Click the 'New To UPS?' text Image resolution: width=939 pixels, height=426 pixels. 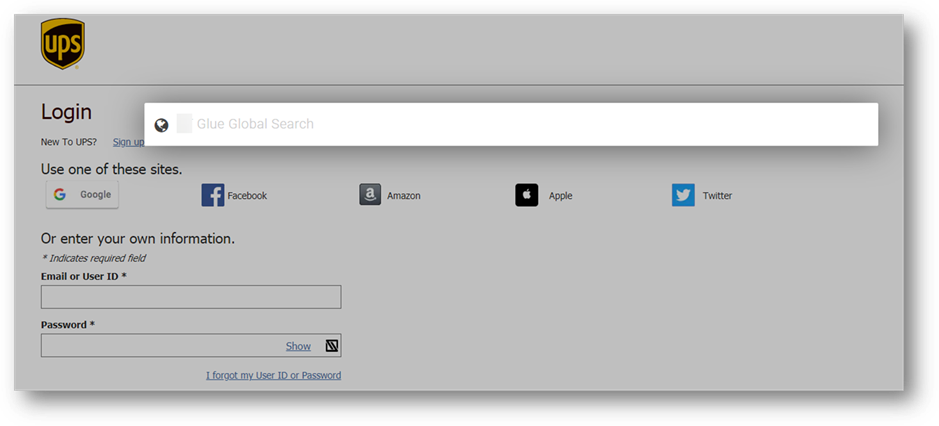tap(69, 142)
